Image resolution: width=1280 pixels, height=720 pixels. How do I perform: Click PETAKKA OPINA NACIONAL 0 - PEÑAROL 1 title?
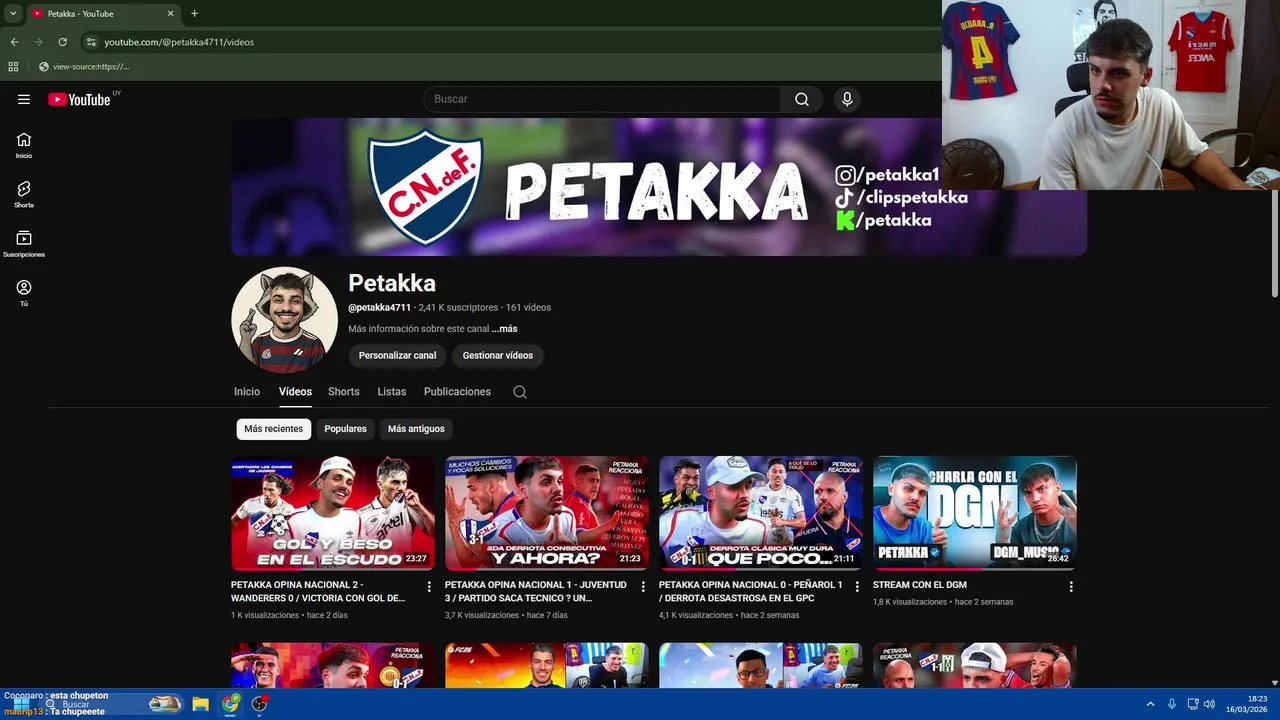click(751, 591)
